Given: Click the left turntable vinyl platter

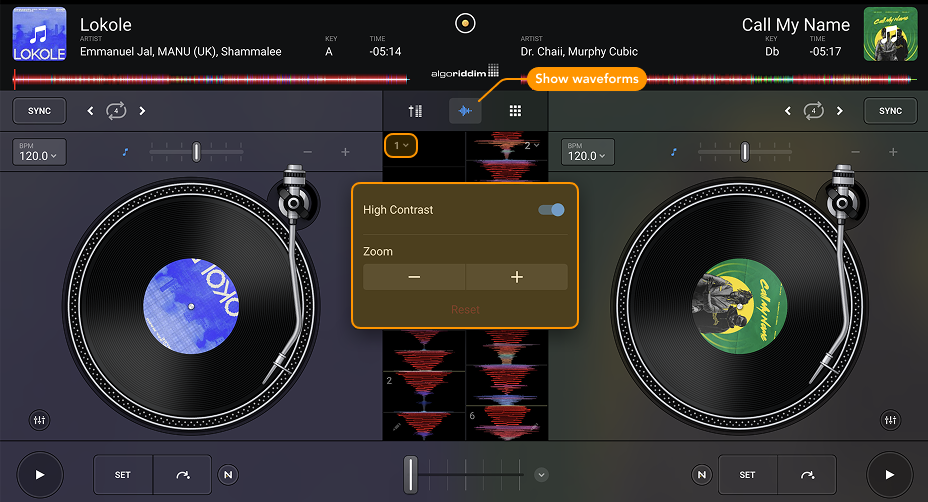Looking at the screenshot, I should click(x=191, y=306).
